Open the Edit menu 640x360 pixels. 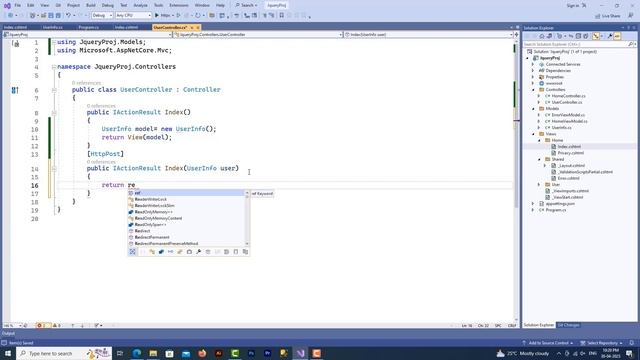tap(31, 5)
